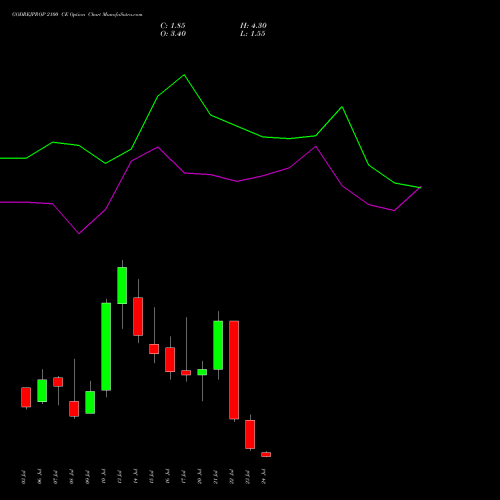Click the first red candlestick of the series
The height and width of the screenshot is (500, 500).
pyautogui.click(x=26, y=397)
